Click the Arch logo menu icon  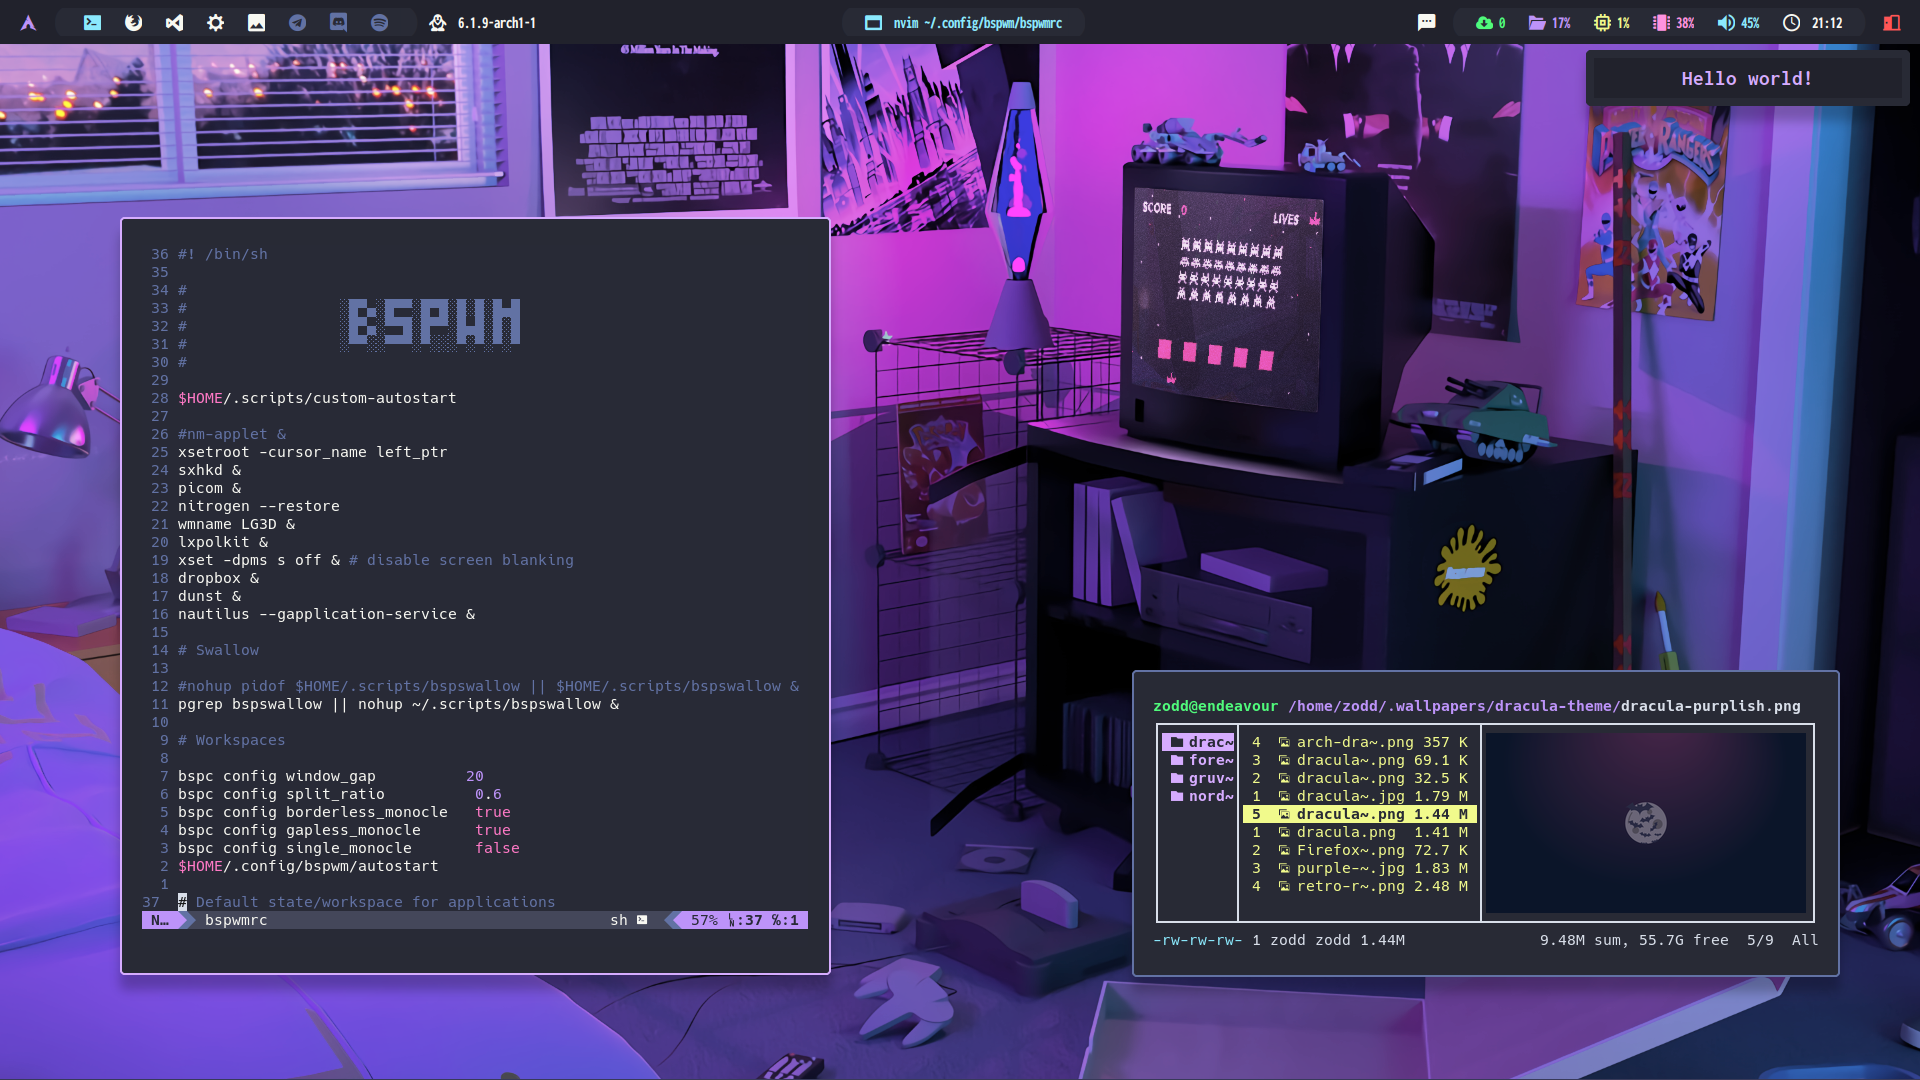[28, 22]
